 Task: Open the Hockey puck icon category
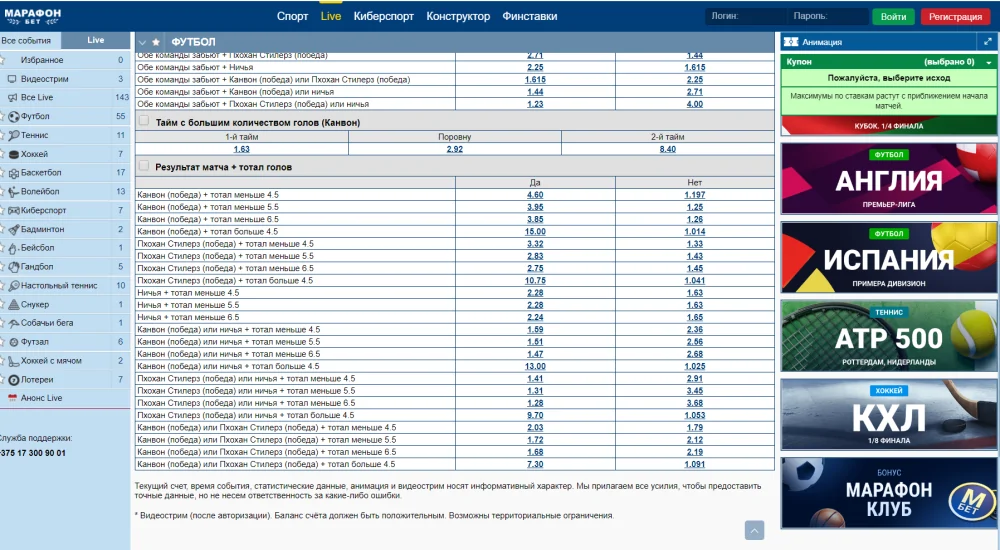coord(14,154)
